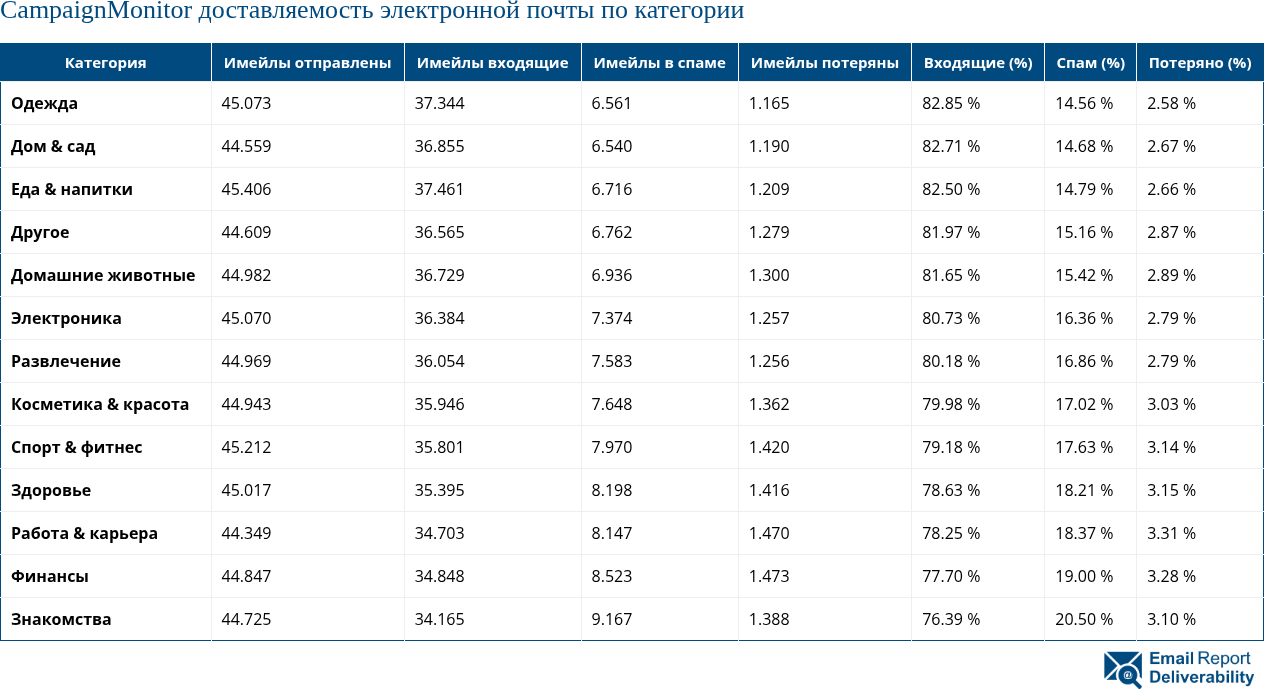
Task: Sort by the Спам (%) column header
Action: (1089, 61)
